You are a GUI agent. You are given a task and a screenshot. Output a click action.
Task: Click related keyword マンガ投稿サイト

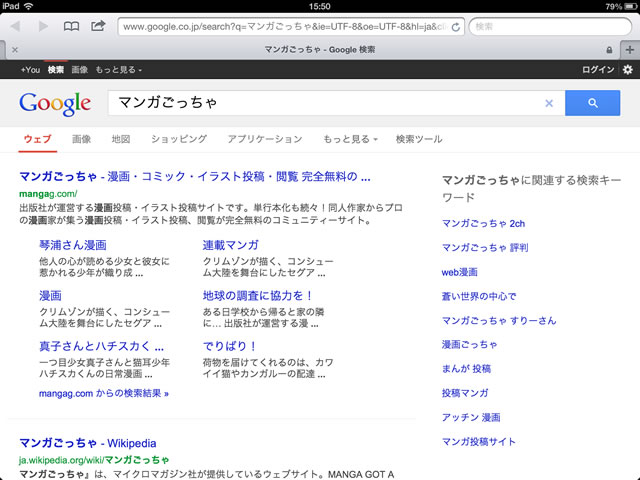(x=479, y=442)
